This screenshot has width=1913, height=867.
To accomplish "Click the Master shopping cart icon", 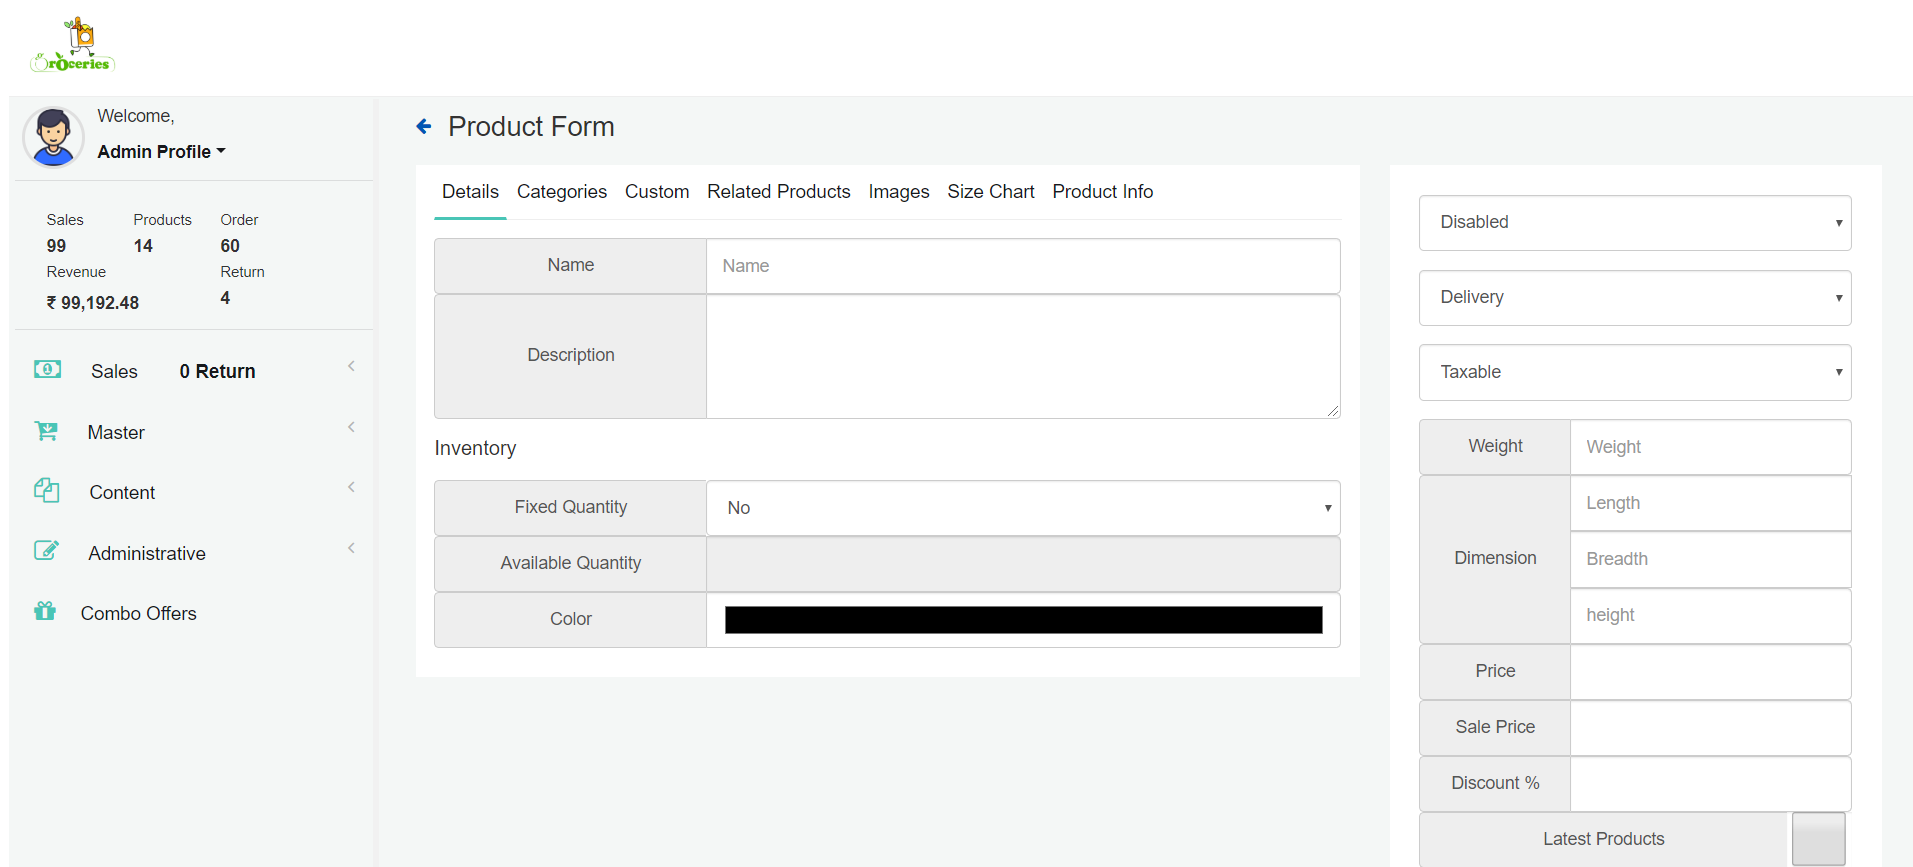I will coord(46,430).
